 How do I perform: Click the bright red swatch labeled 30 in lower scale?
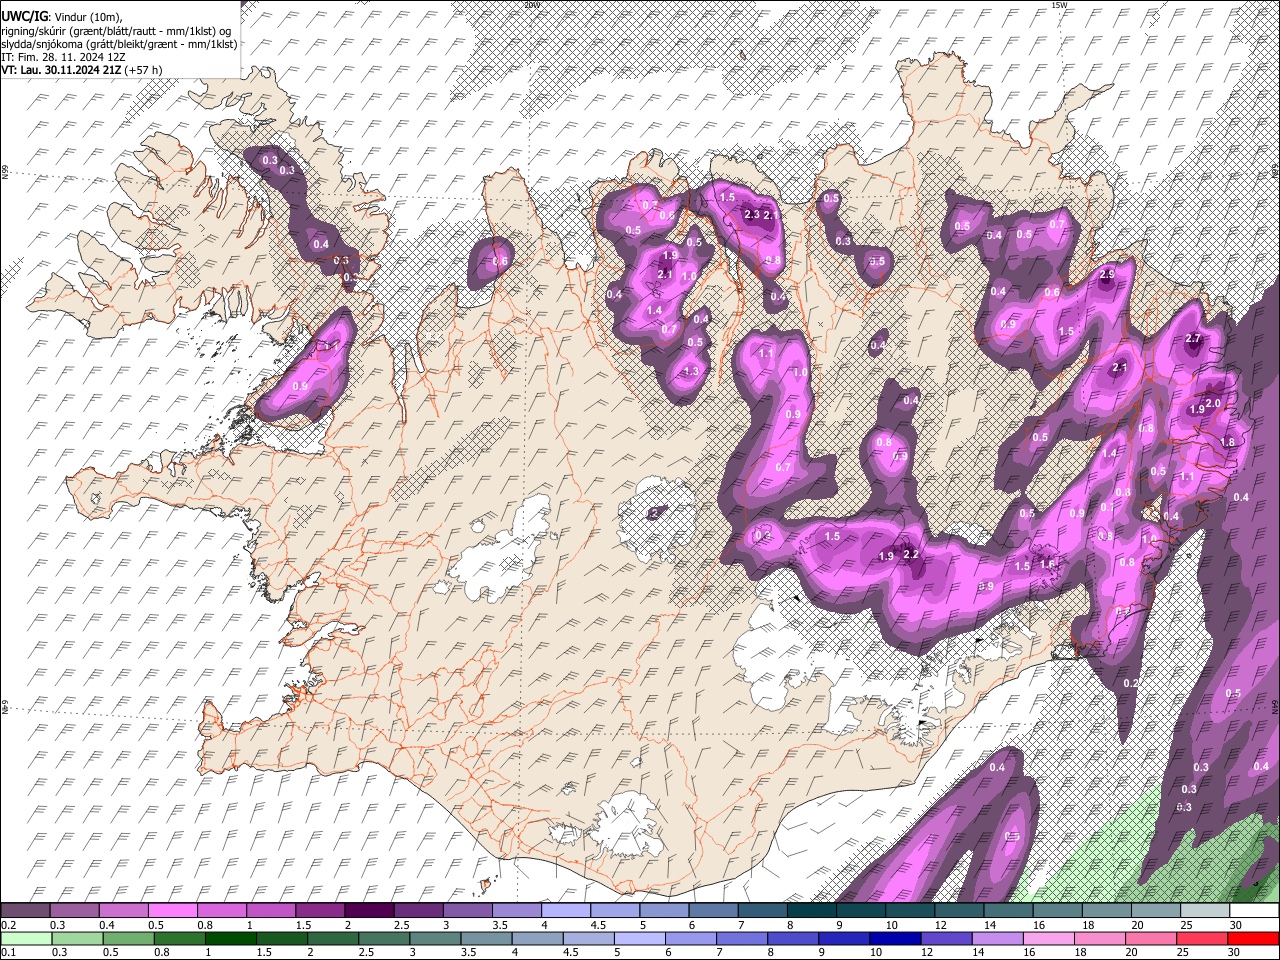(x=1253, y=938)
